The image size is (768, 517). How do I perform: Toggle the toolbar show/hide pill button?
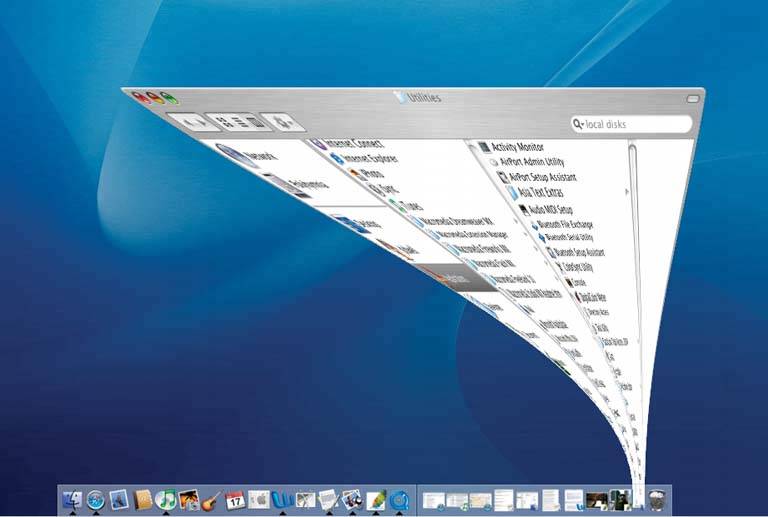coord(693,98)
